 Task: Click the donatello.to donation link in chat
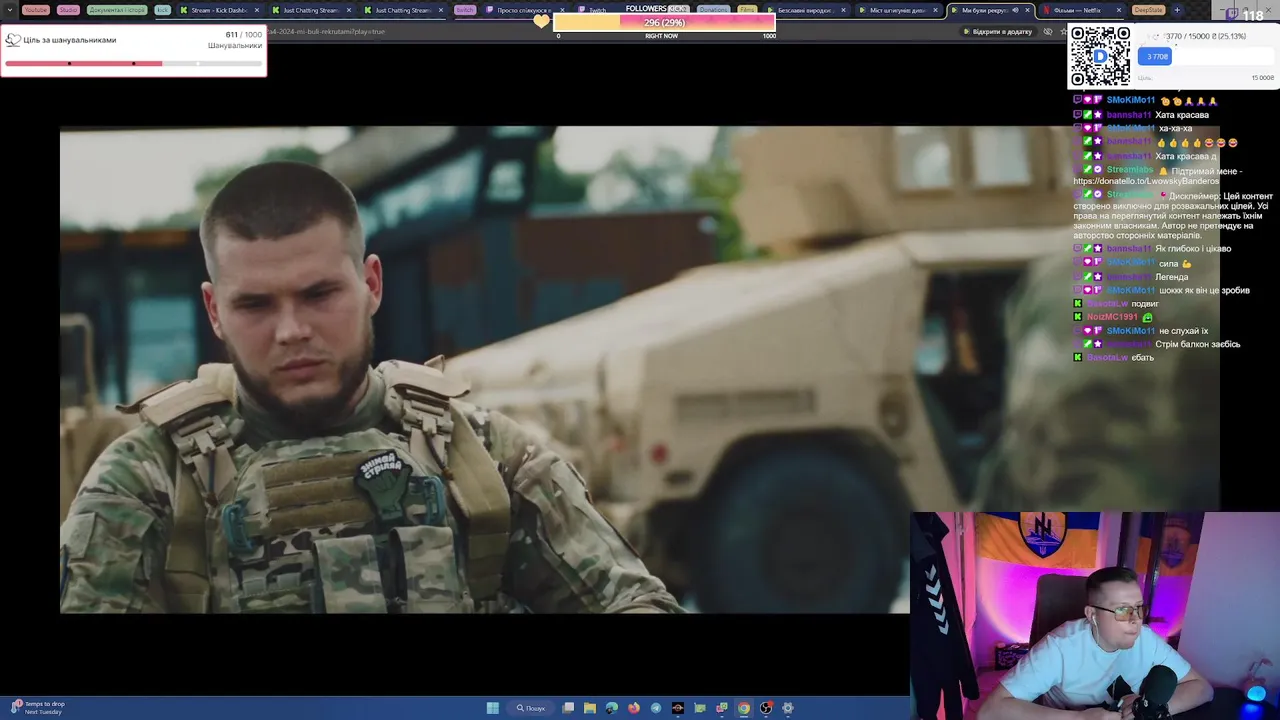1146,181
